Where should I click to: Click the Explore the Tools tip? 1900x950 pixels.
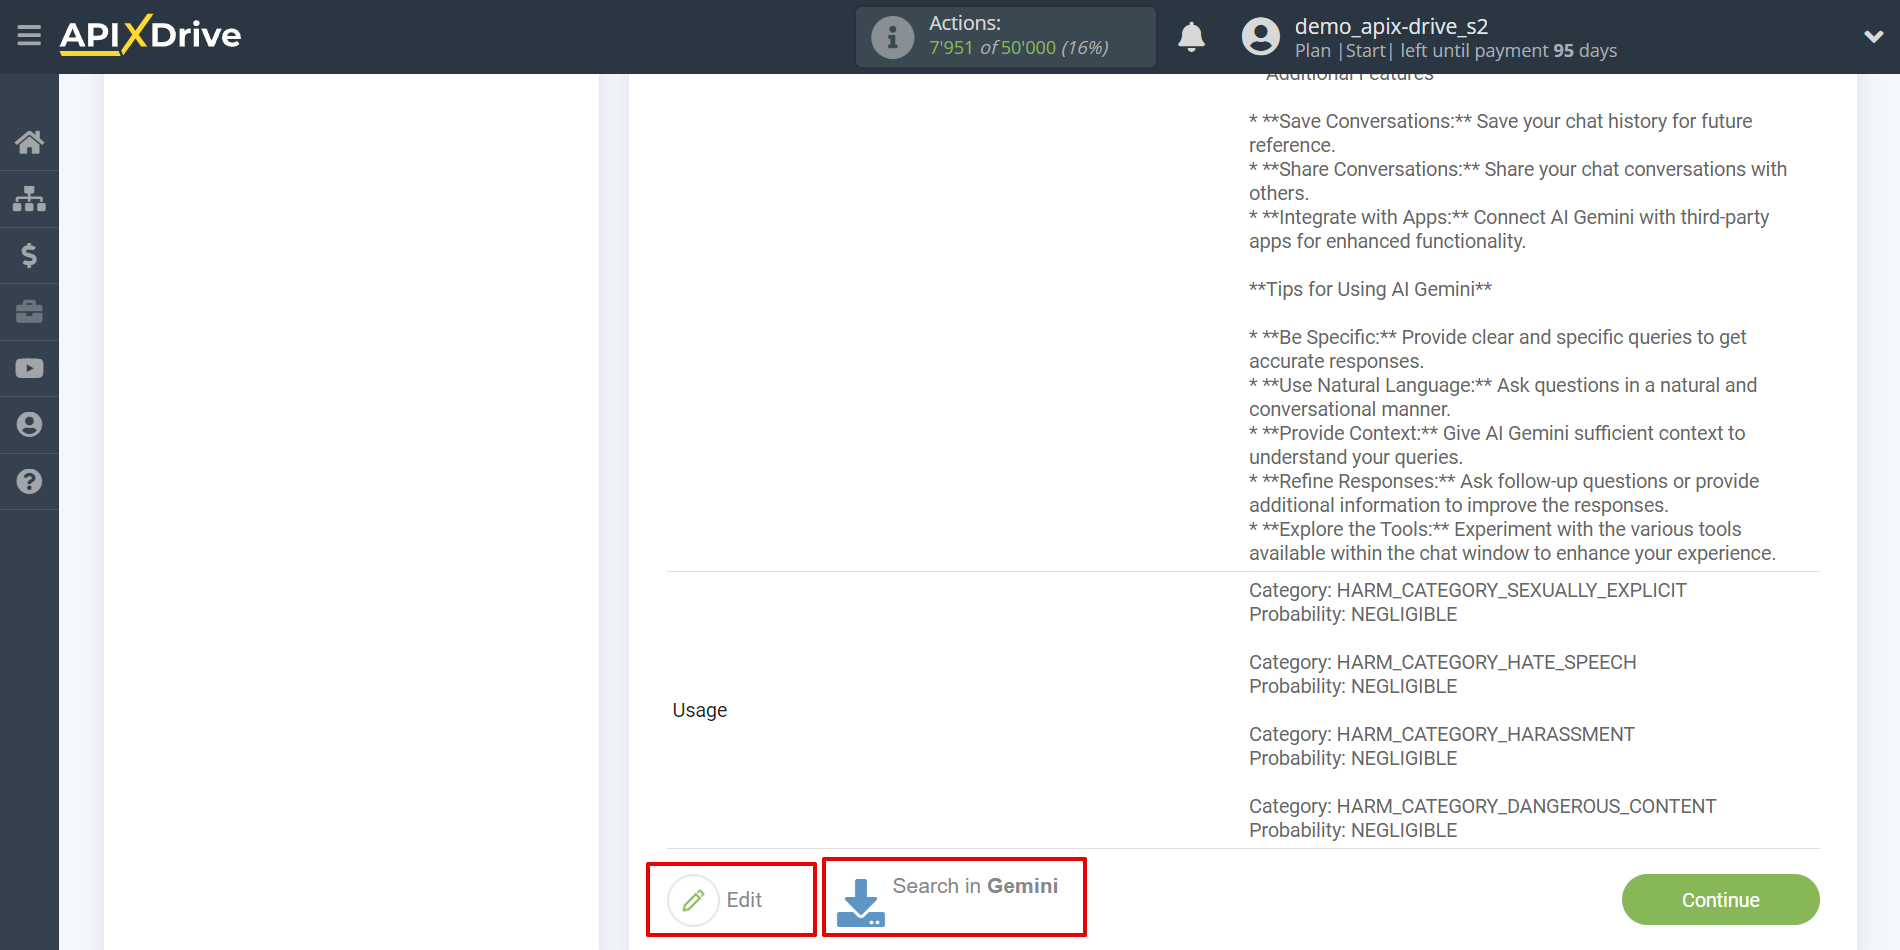click(x=1512, y=541)
